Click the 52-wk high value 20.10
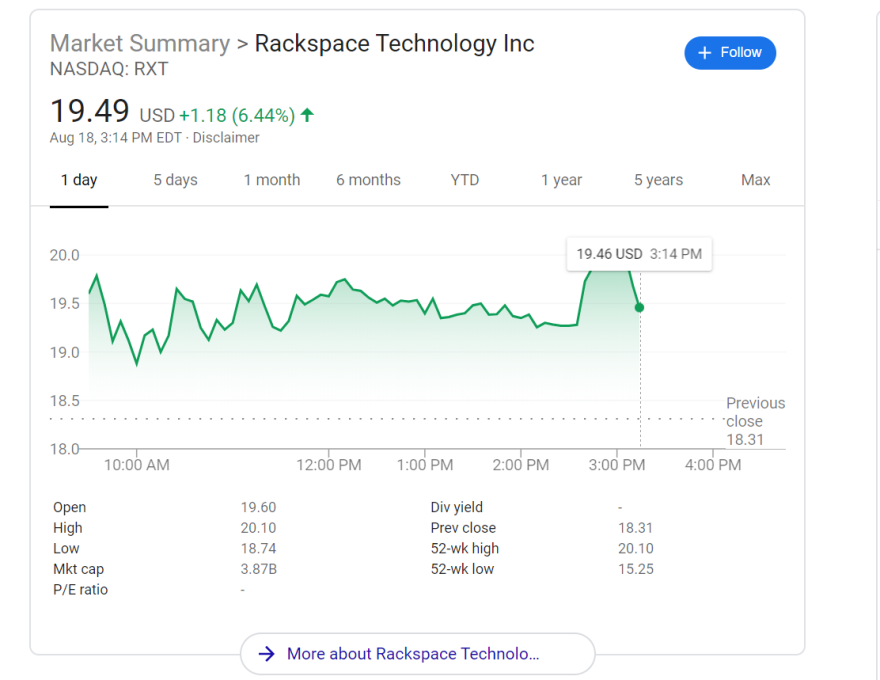This screenshot has width=880, height=680. [636, 548]
